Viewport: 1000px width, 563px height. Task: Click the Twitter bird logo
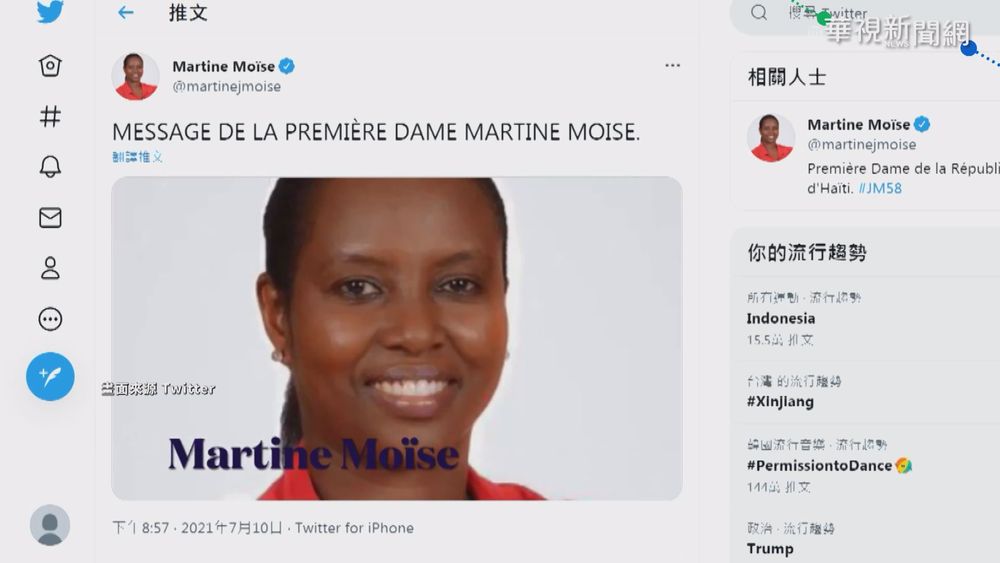(x=50, y=11)
